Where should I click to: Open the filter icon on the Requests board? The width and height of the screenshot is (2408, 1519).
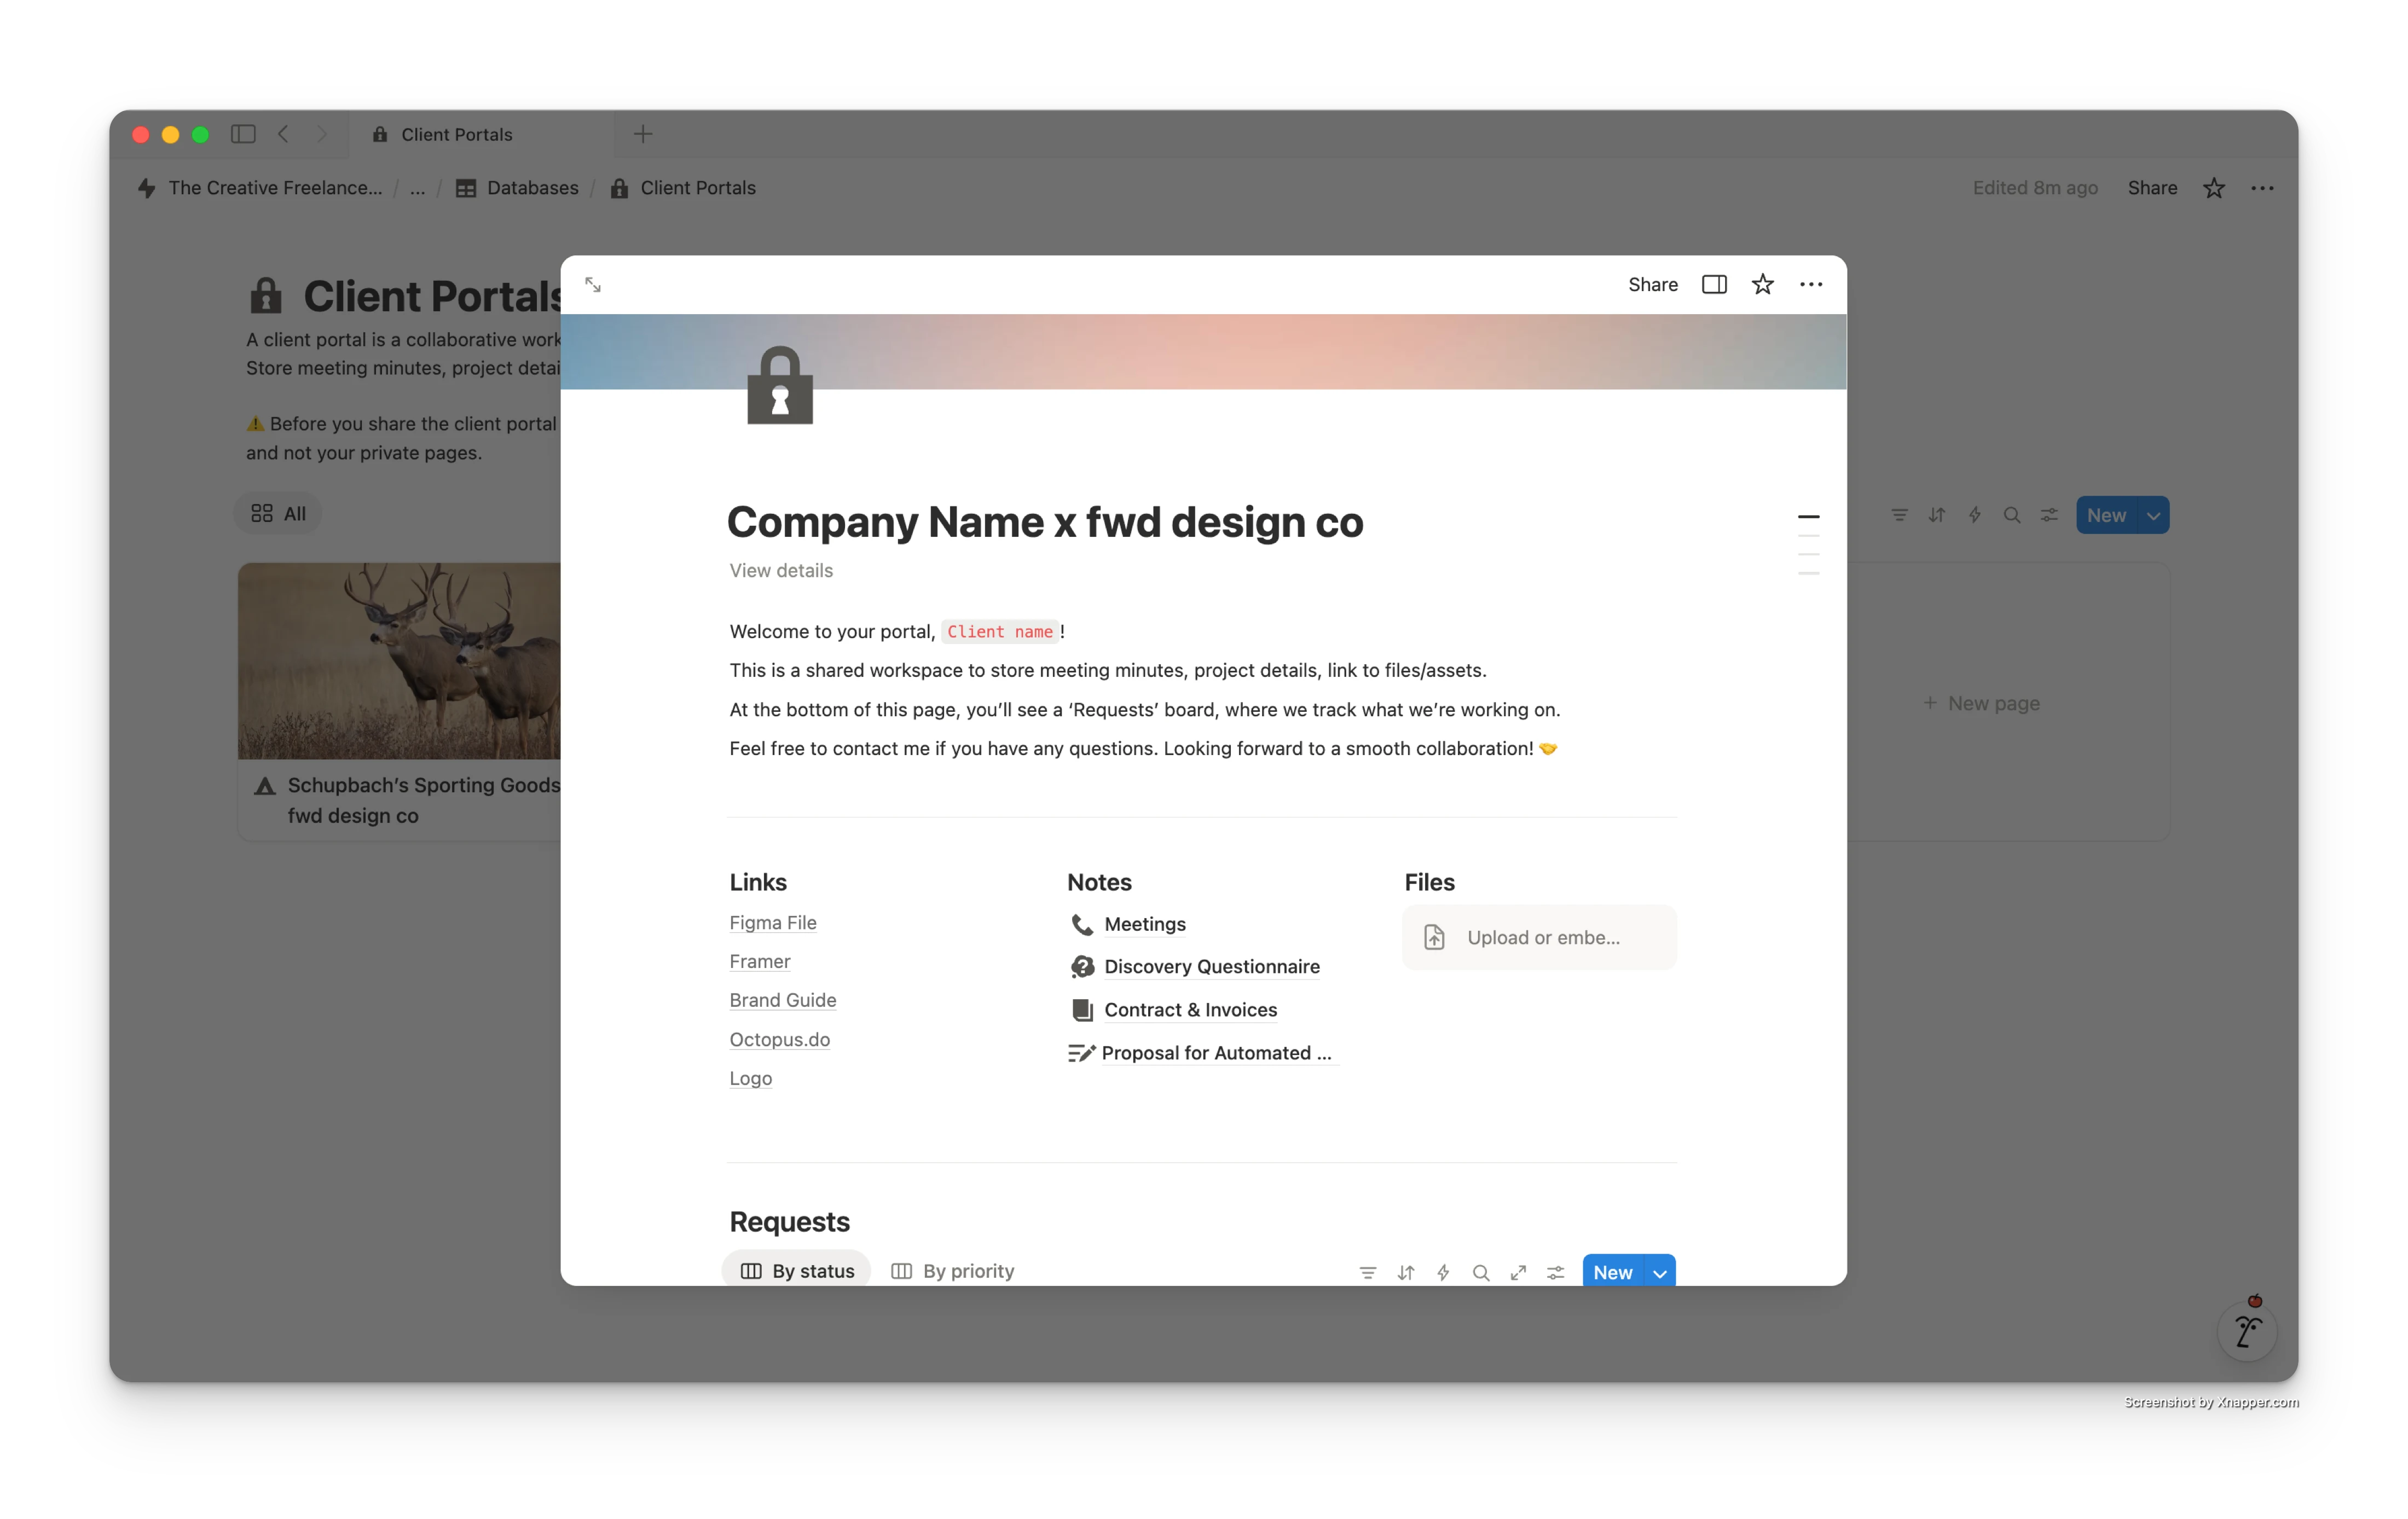click(x=1367, y=1272)
